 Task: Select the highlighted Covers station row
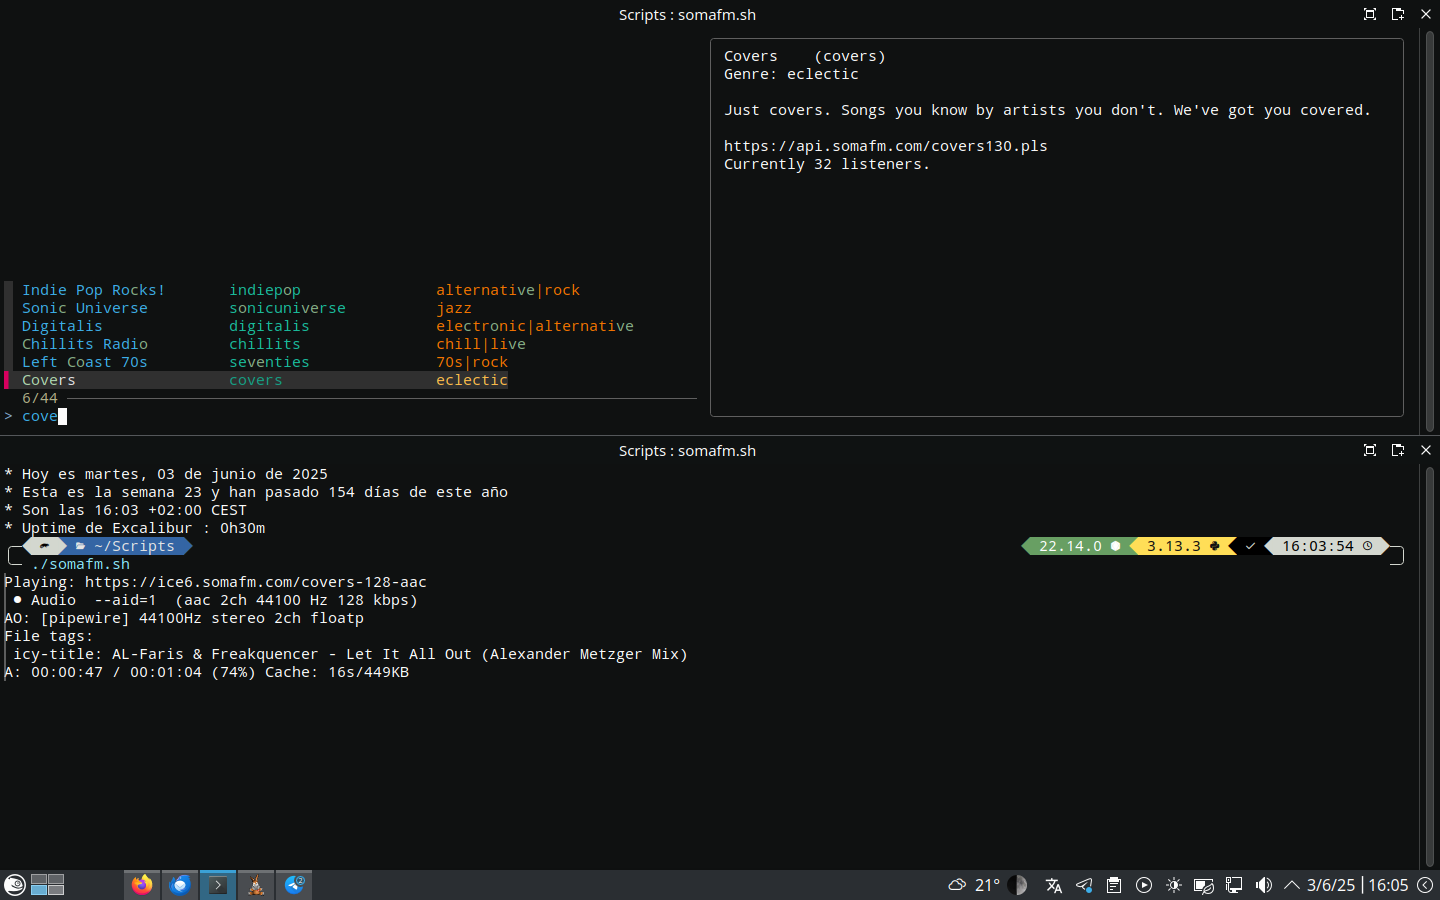(256, 380)
